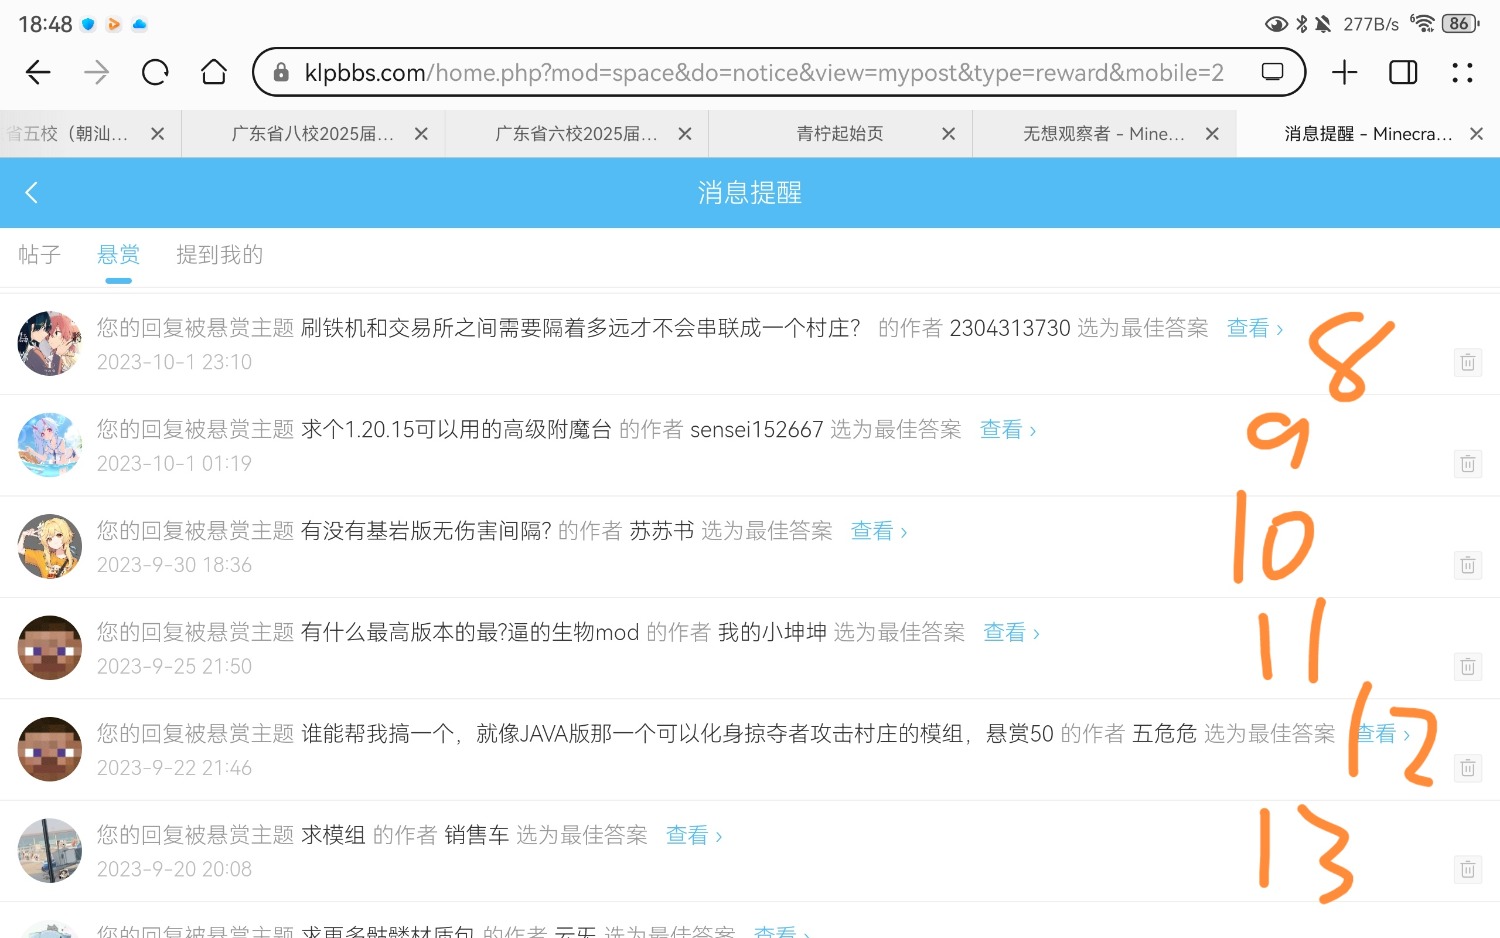Delete the 五危危 notification with trash icon
Image resolution: width=1500 pixels, height=938 pixels.
click(1467, 768)
